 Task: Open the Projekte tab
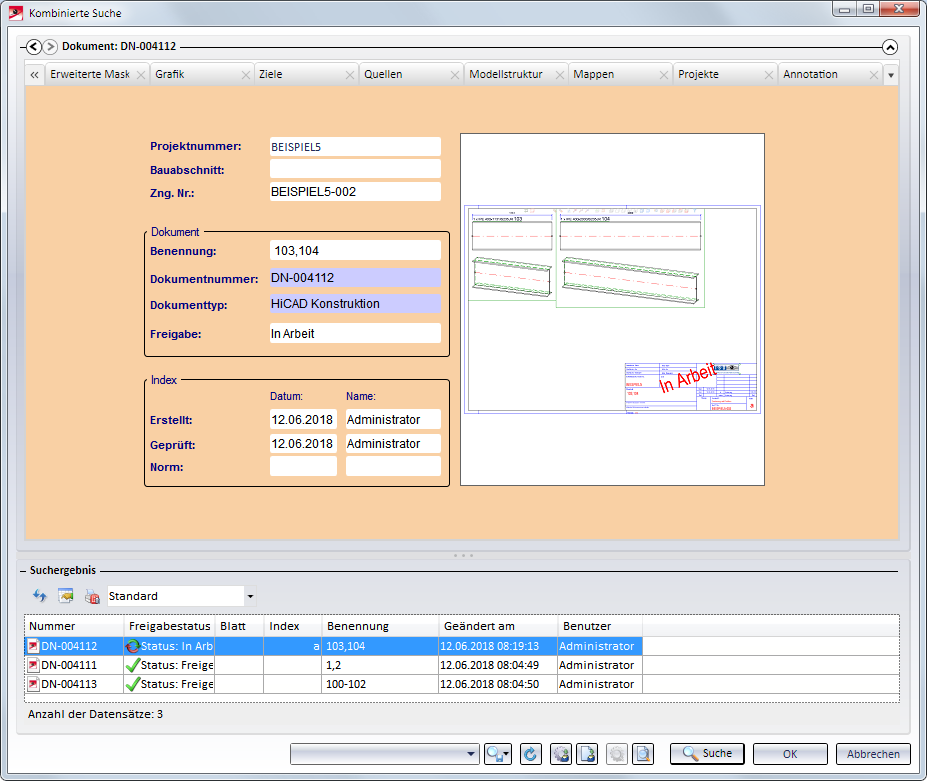[x=697, y=75]
